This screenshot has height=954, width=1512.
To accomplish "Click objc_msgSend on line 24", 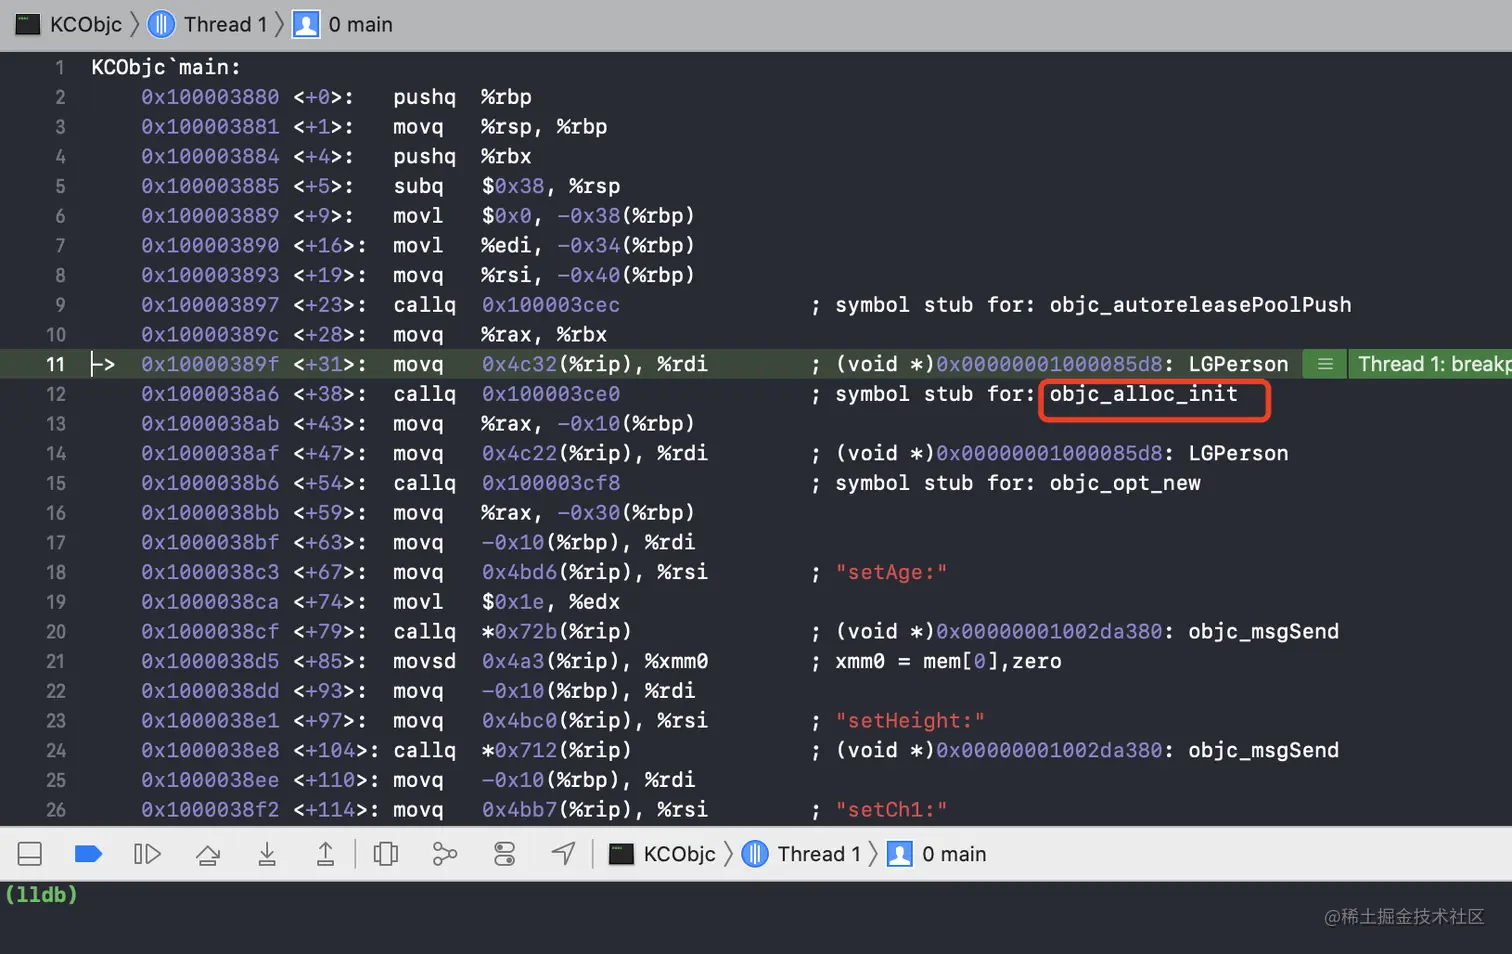I will (1263, 750).
